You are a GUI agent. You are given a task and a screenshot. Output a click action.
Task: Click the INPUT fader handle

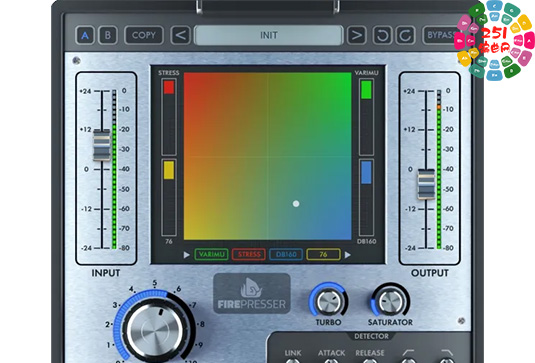coord(102,145)
